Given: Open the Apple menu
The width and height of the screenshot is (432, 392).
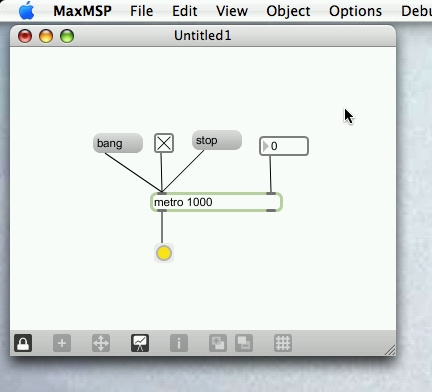Looking at the screenshot, I should [27, 11].
